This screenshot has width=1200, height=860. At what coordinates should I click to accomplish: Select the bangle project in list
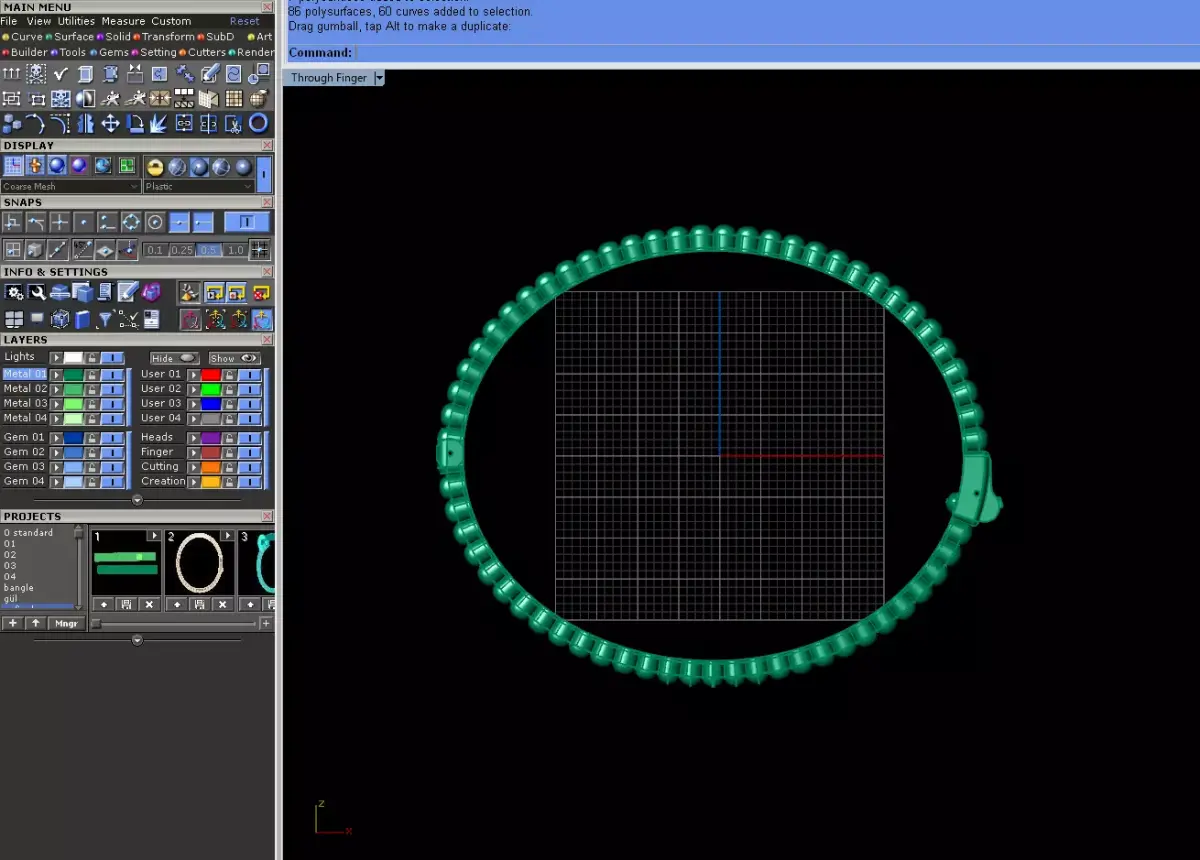19,588
